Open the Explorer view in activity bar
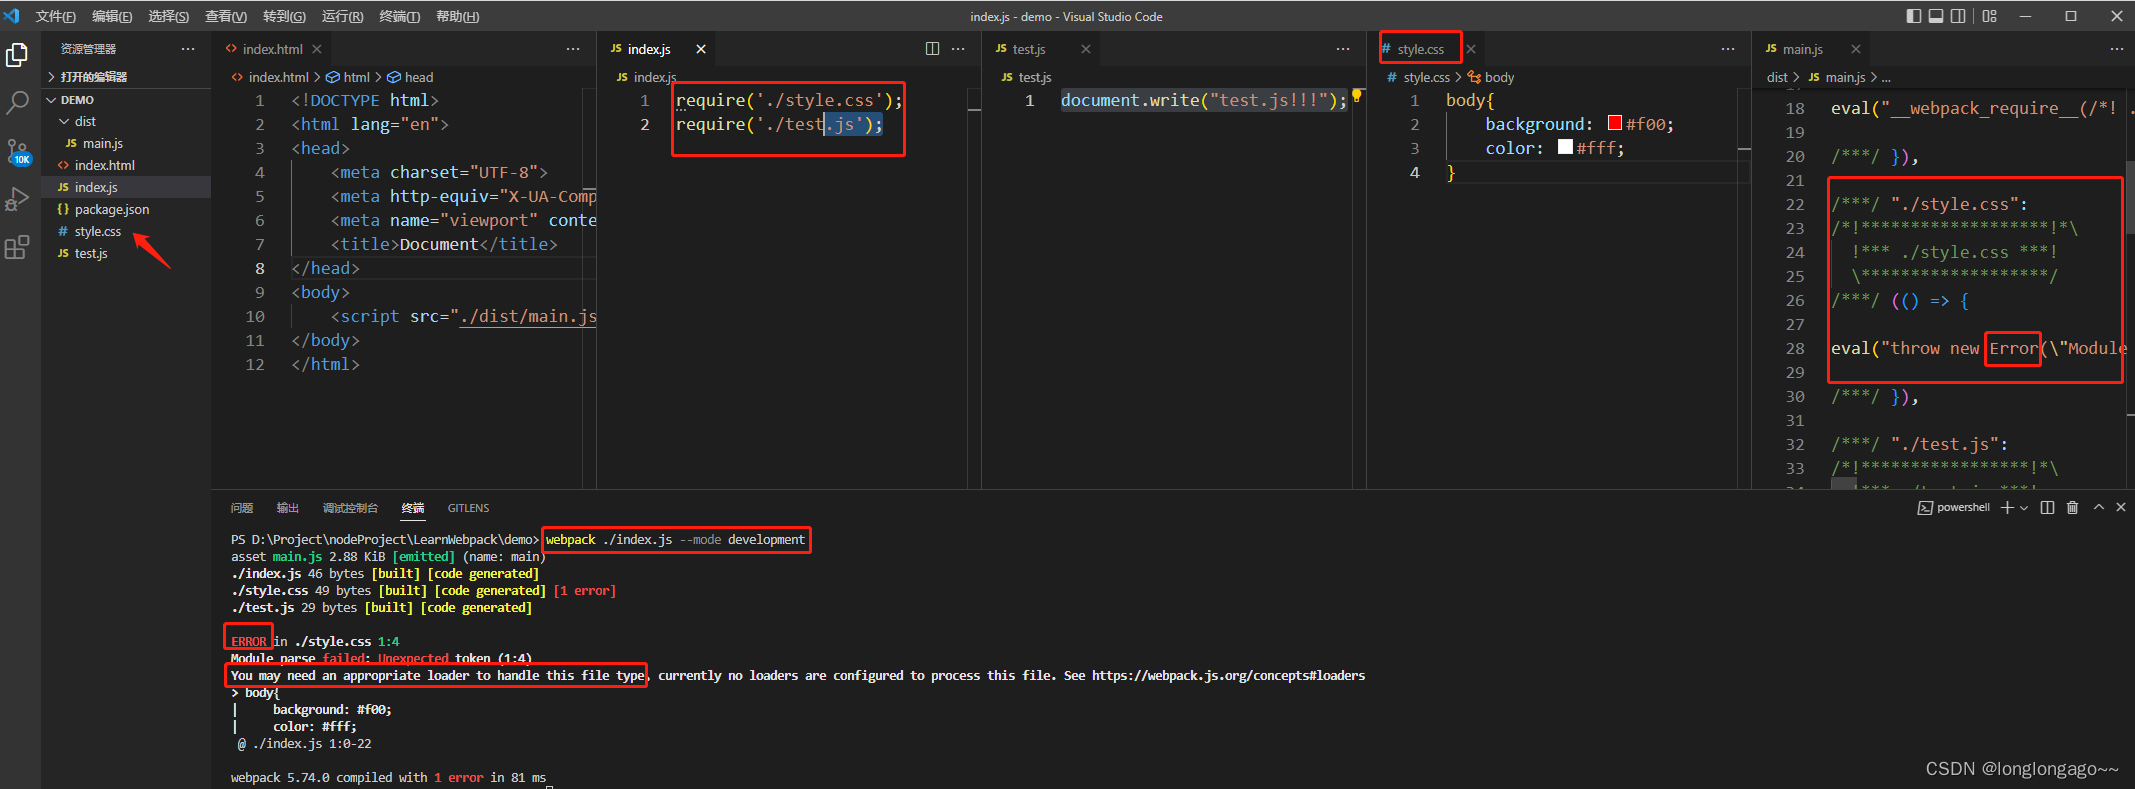 click(x=17, y=56)
